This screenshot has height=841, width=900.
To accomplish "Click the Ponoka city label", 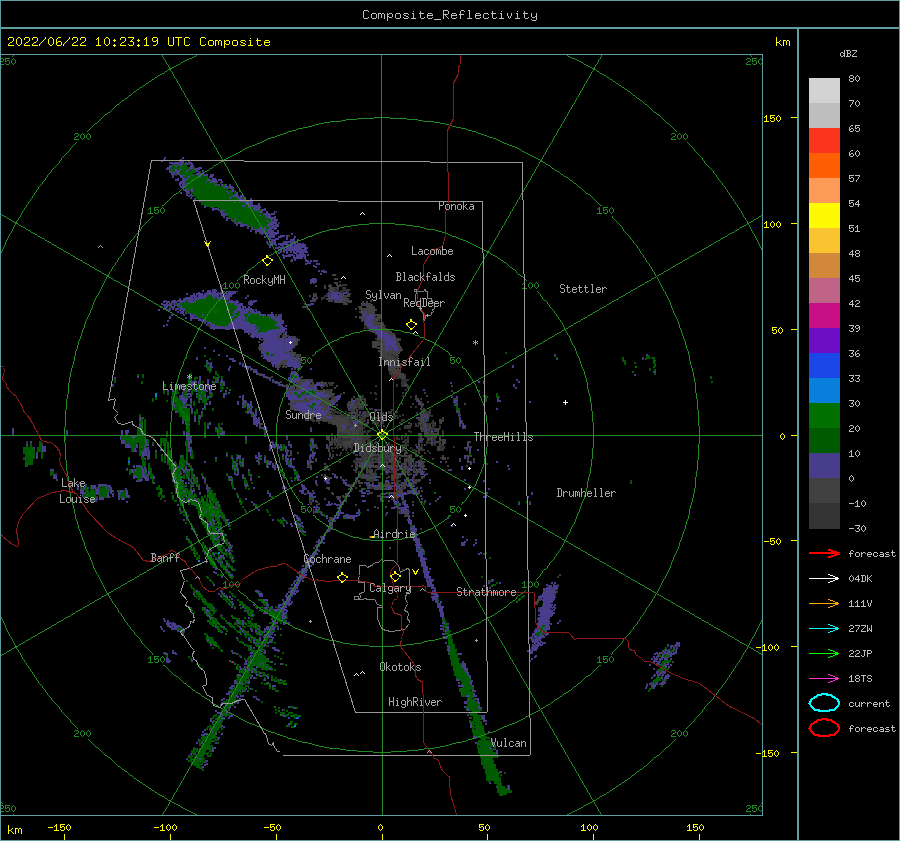I will 456,206.
